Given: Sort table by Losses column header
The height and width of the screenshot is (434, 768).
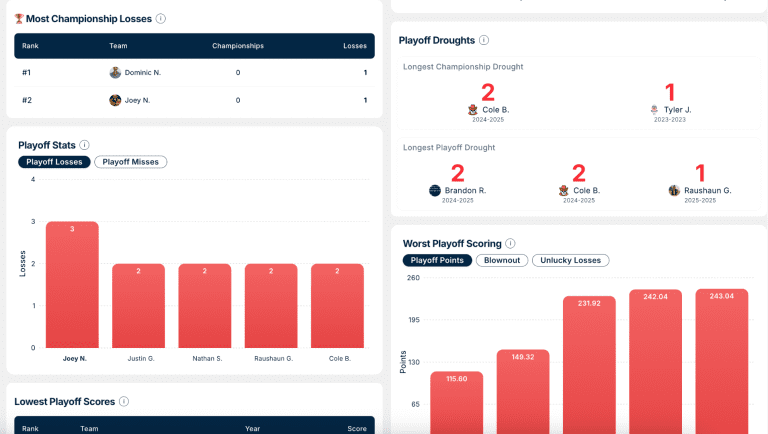Looking at the screenshot, I should click(x=355, y=46).
